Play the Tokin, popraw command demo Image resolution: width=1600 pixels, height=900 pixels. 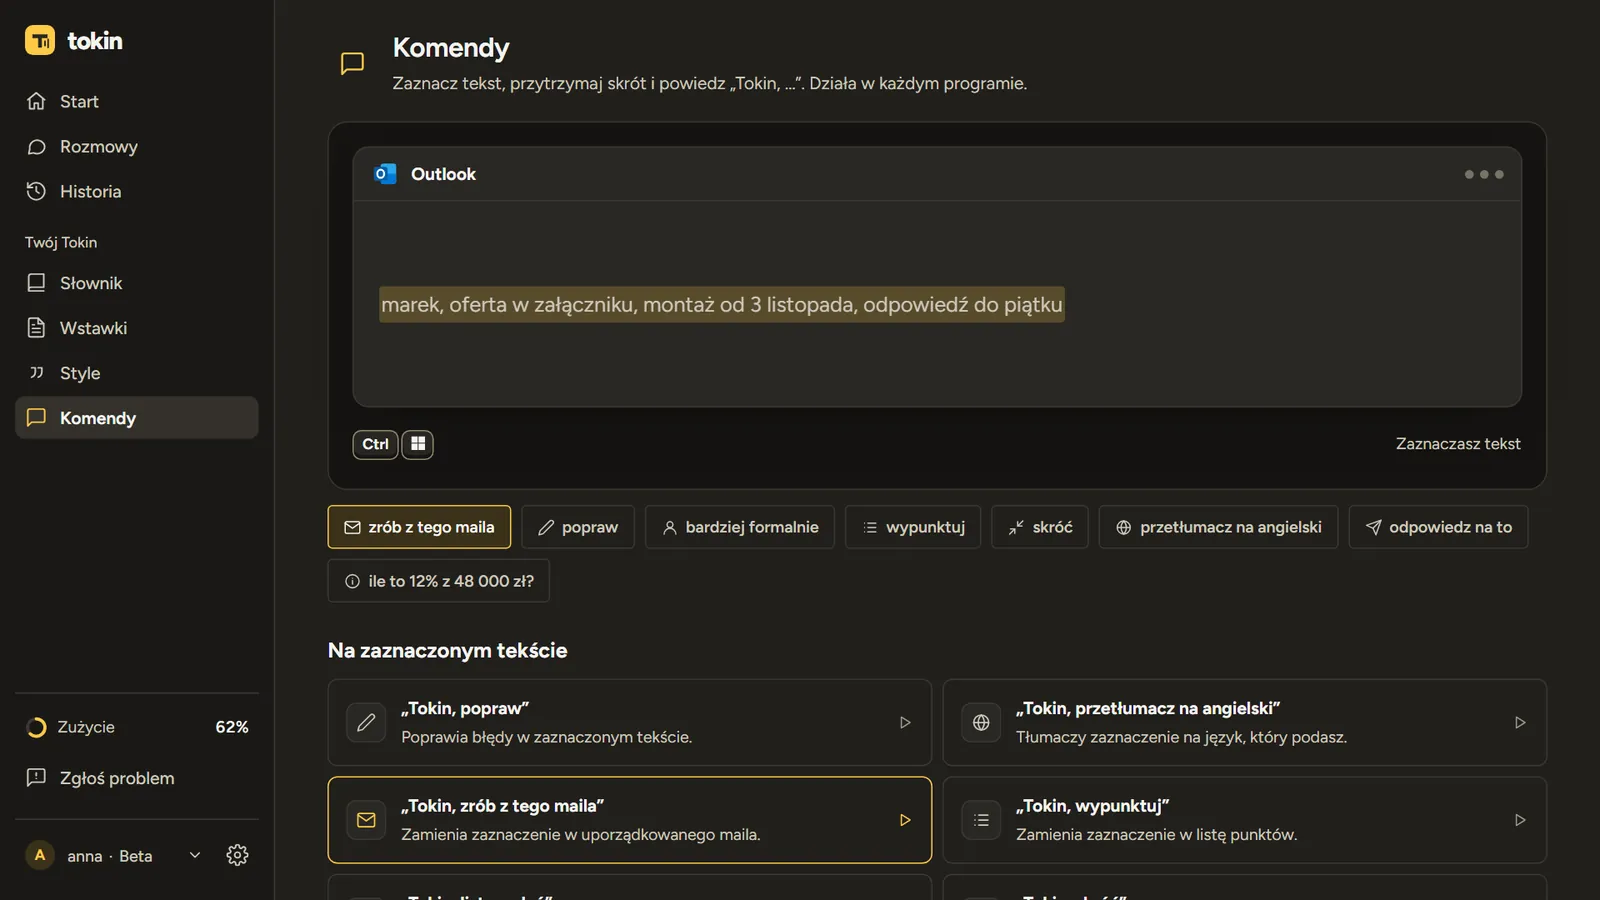click(905, 722)
